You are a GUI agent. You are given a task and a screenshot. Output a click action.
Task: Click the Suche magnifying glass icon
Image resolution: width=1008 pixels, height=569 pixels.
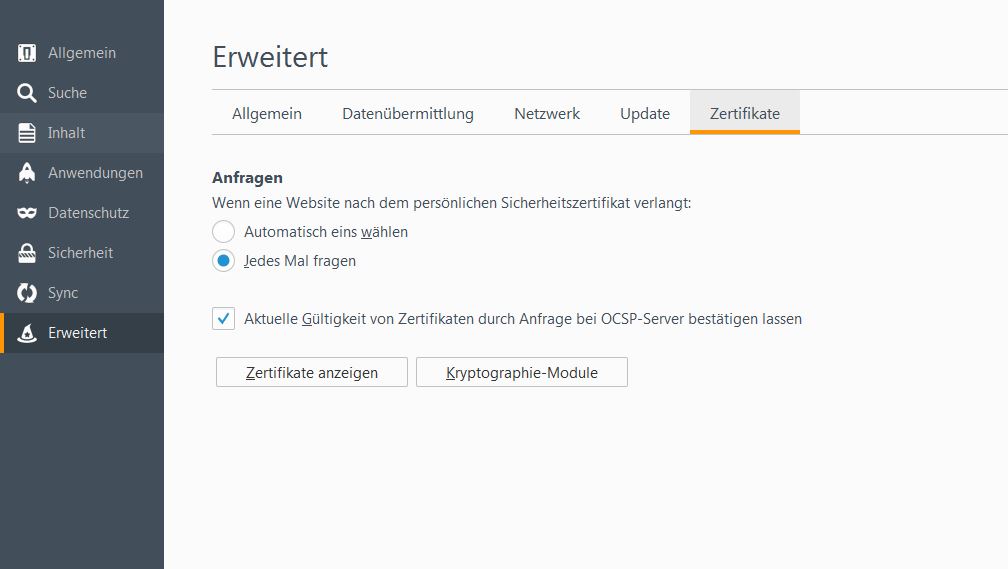[27, 93]
